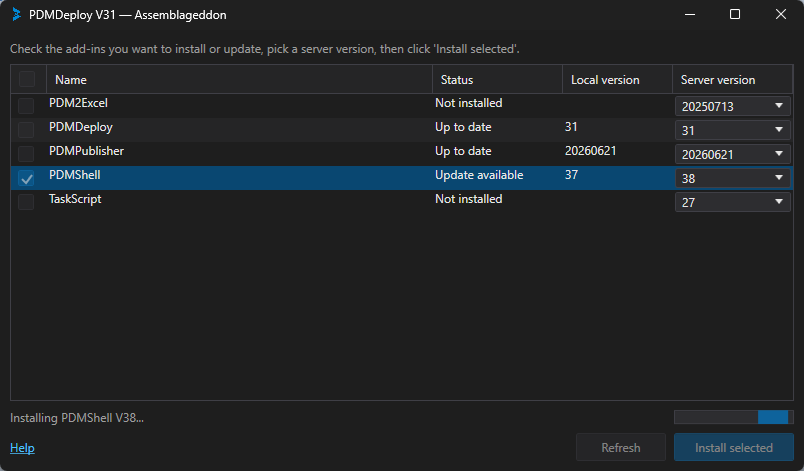Check the PDMPublisher row checkbox
Viewport: 804px width, 471px height.
[x=26, y=154]
